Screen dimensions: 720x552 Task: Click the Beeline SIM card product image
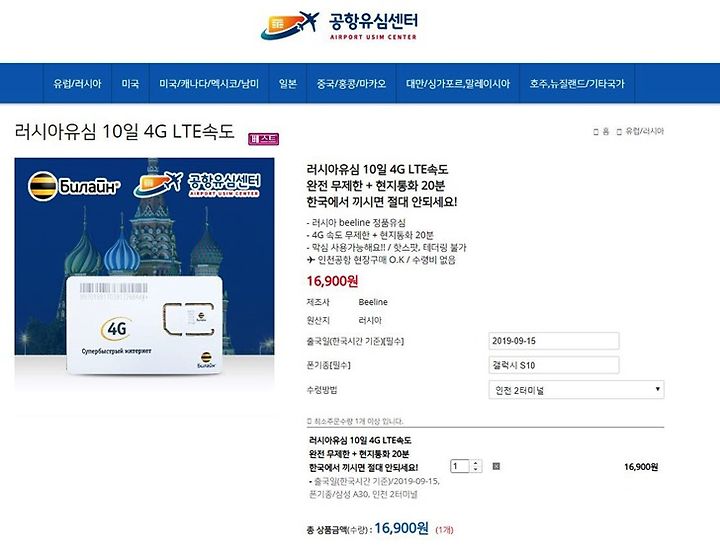[x=144, y=273]
